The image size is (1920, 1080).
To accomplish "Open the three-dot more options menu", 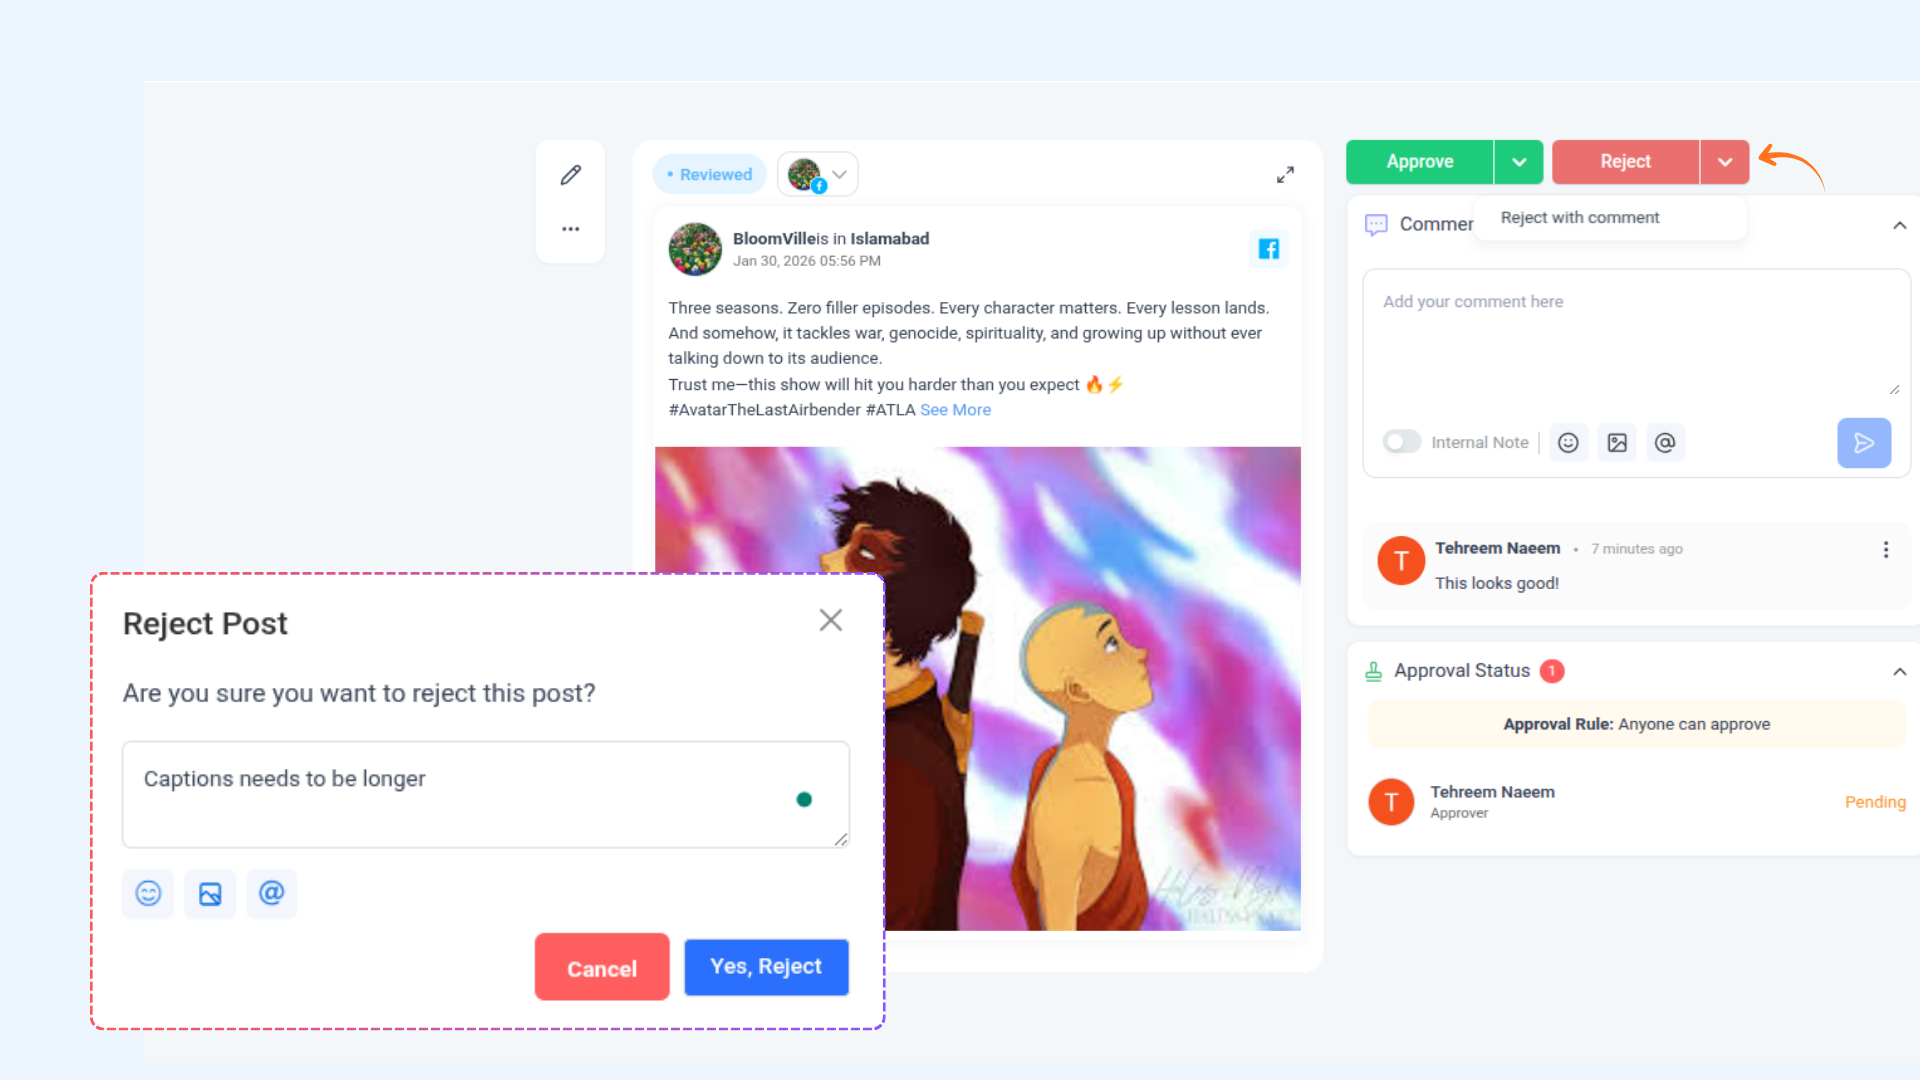I will pos(571,229).
